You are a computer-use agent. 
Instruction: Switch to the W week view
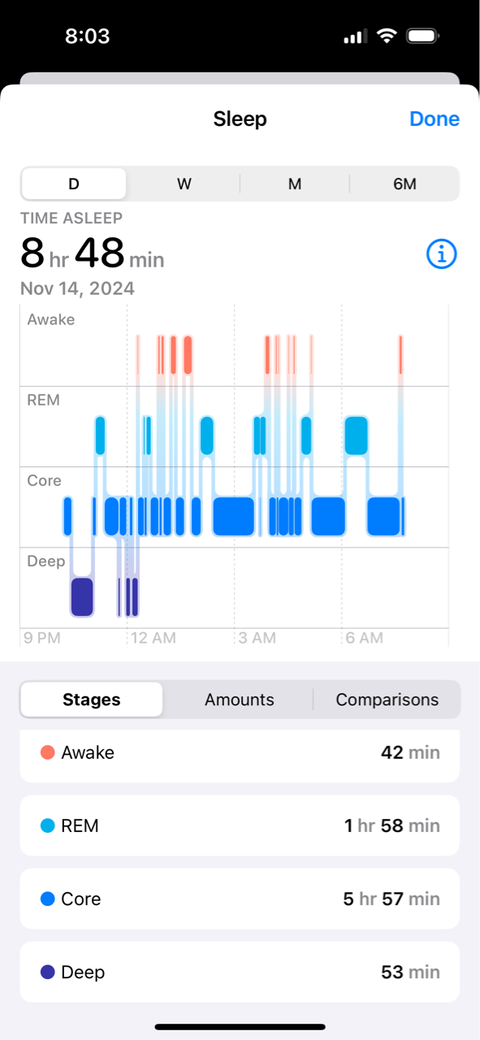point(184,184)
